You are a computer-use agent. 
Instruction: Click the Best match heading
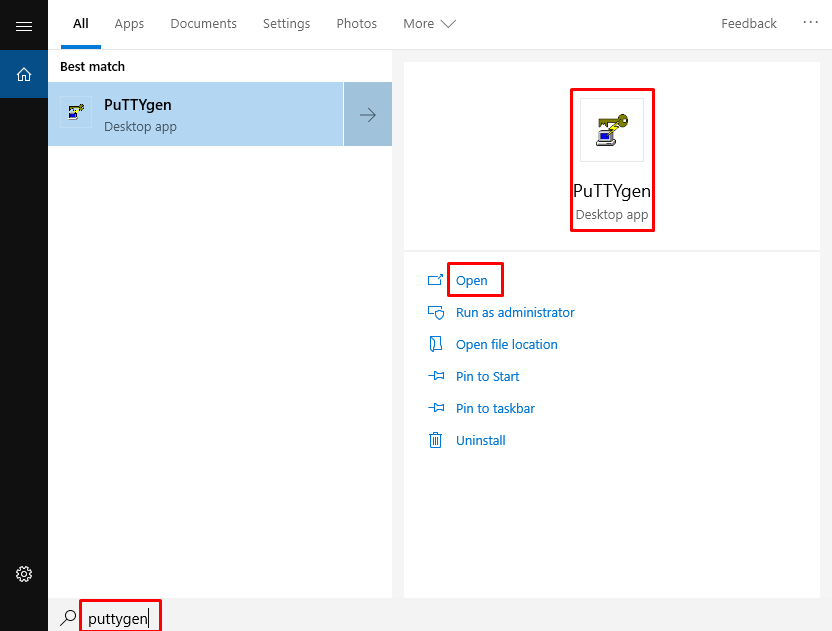(92, 67)
